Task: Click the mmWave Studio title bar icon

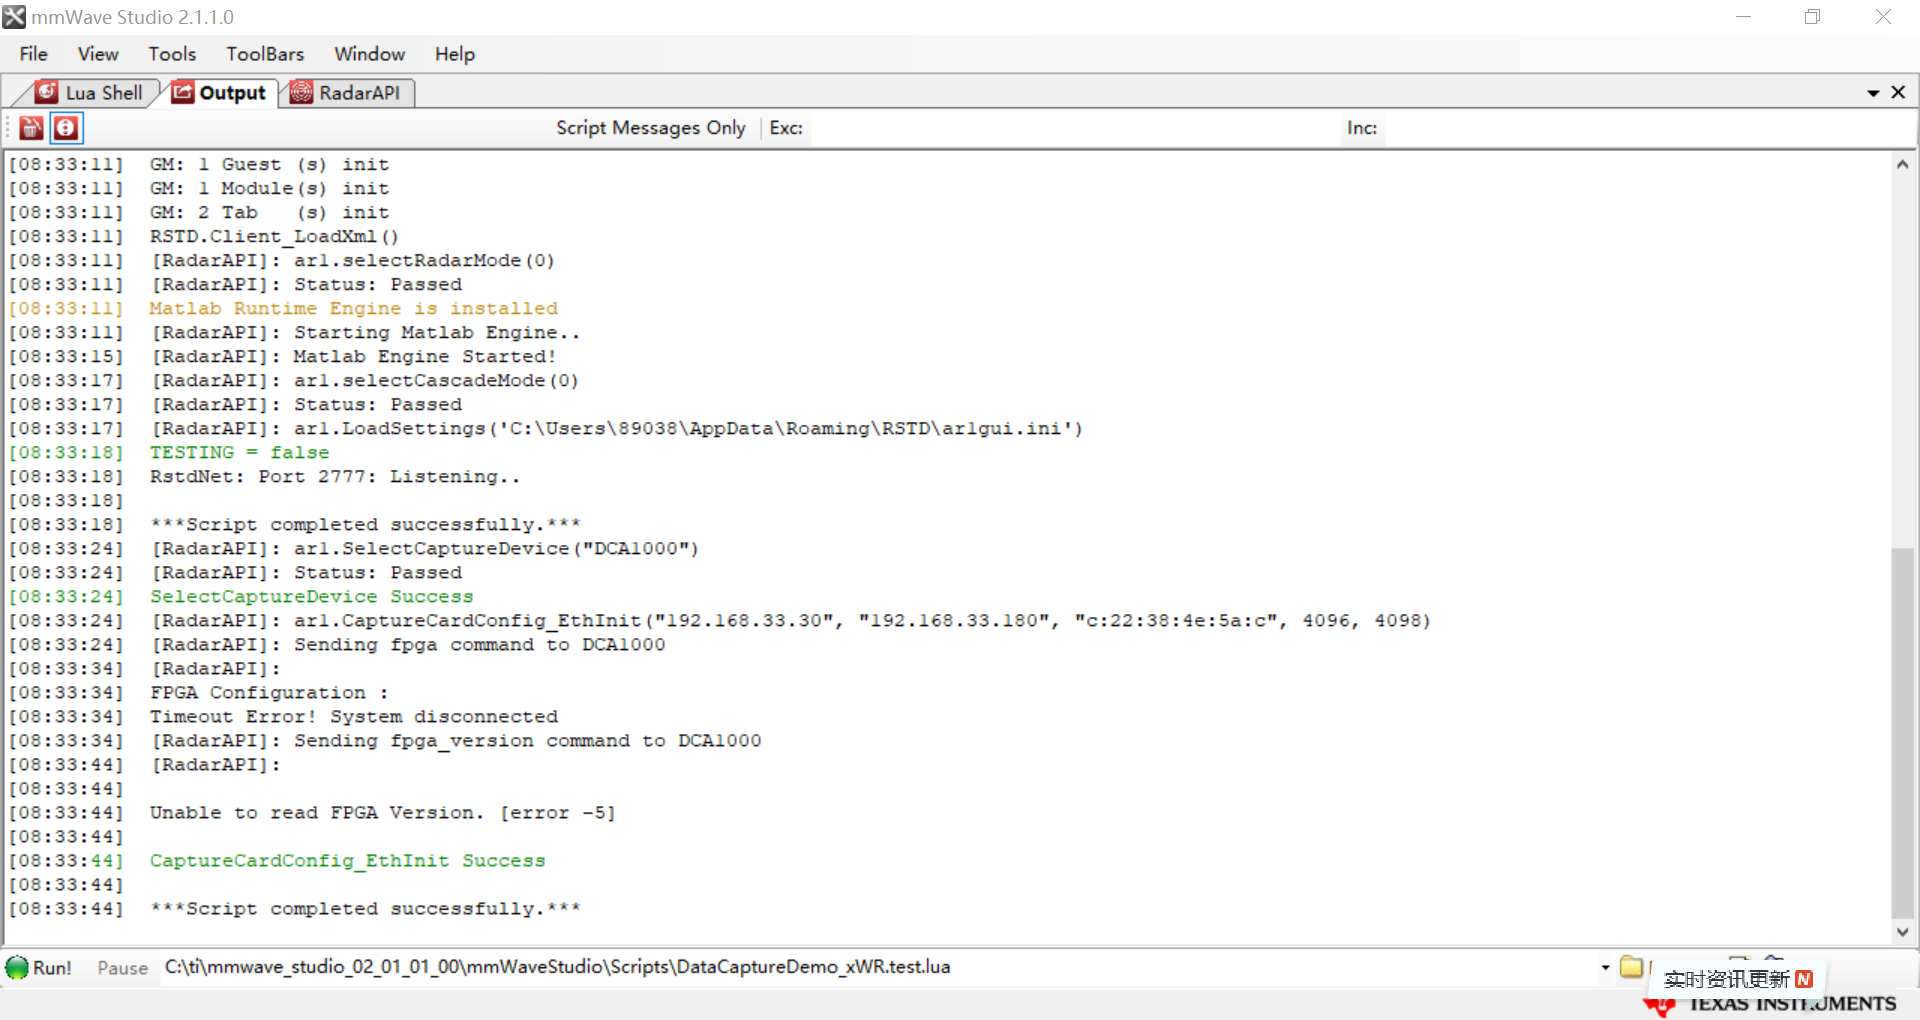Action: pos(14,17)
